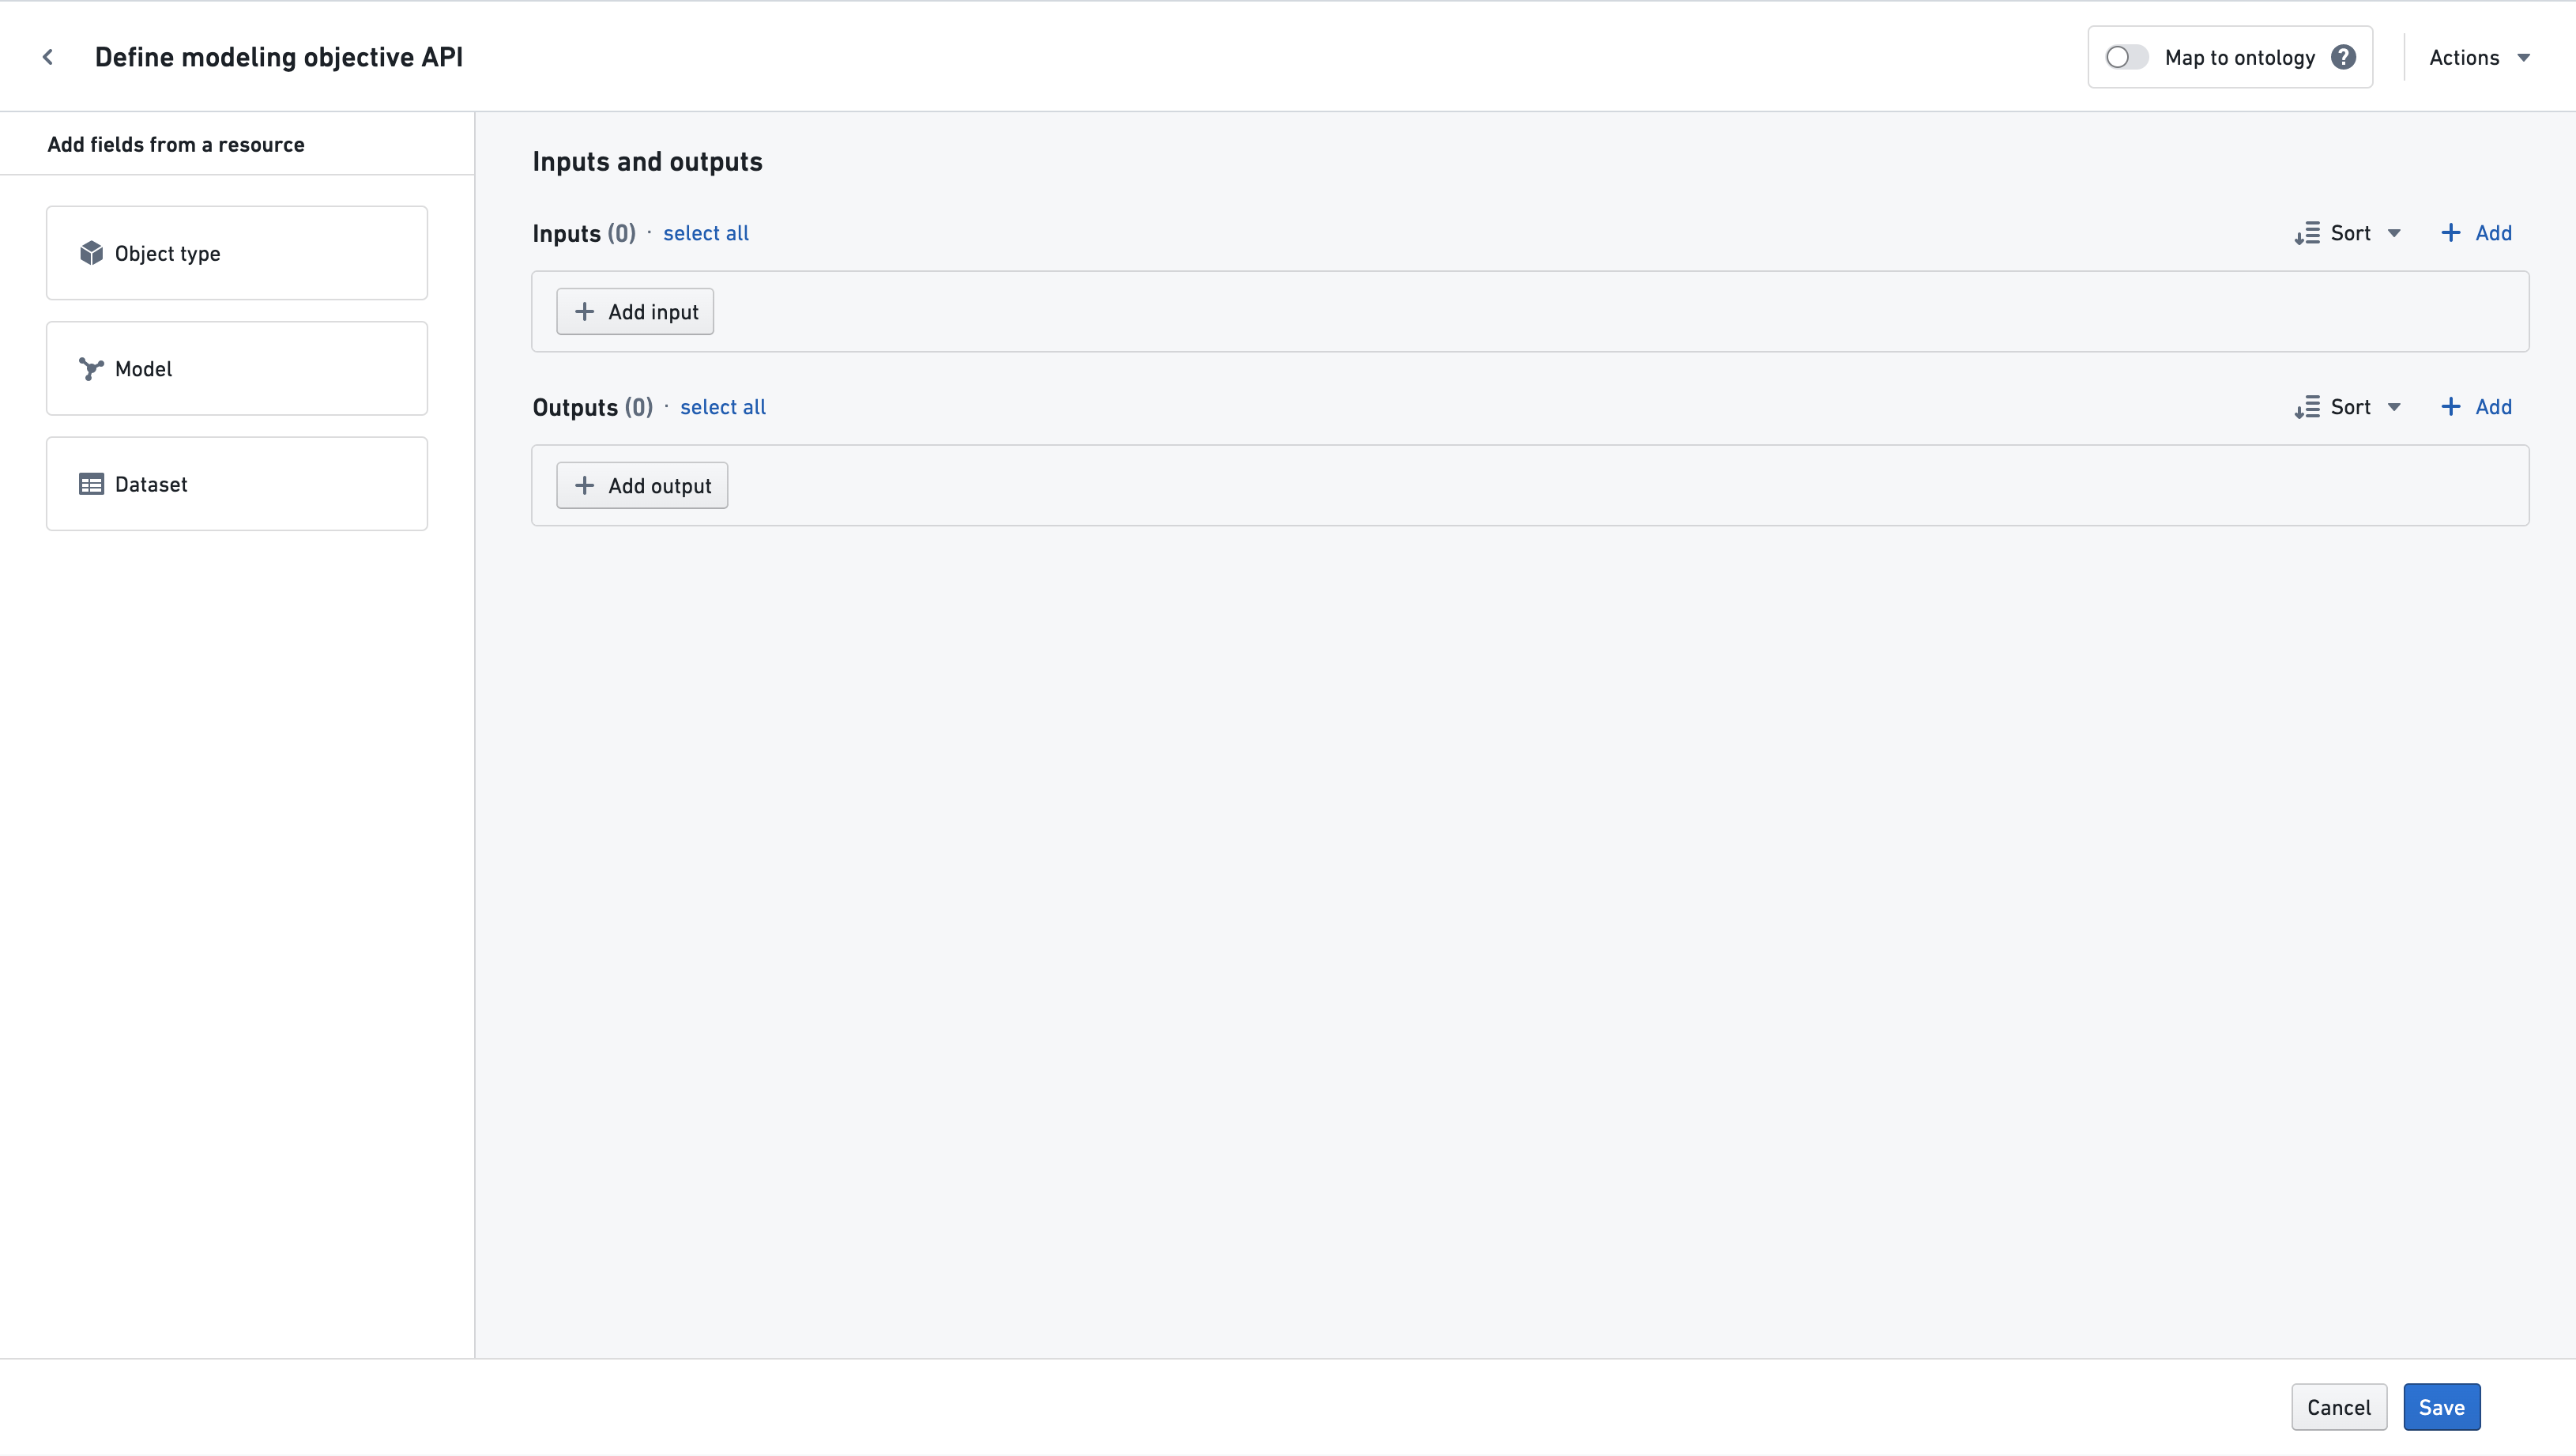
Task: Click the Cancel button
Action: pos(2339,1406)
